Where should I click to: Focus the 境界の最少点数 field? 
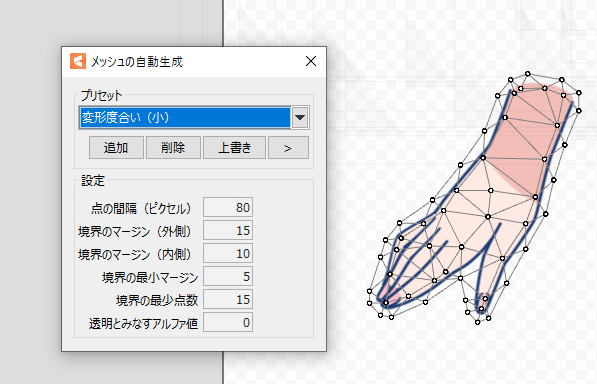point(228,300)
